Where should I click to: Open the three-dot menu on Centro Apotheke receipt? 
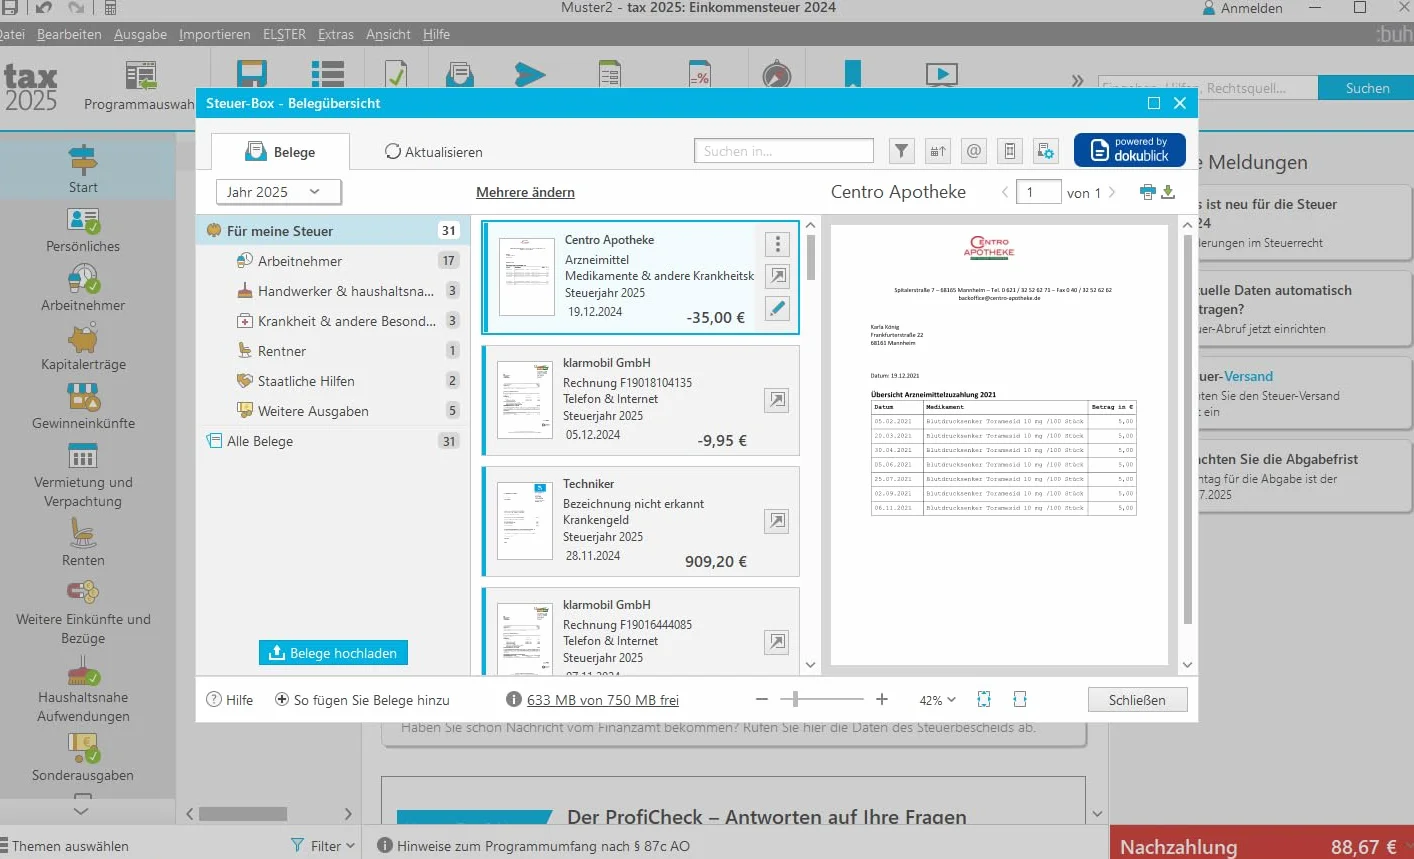tap(777, 244)
